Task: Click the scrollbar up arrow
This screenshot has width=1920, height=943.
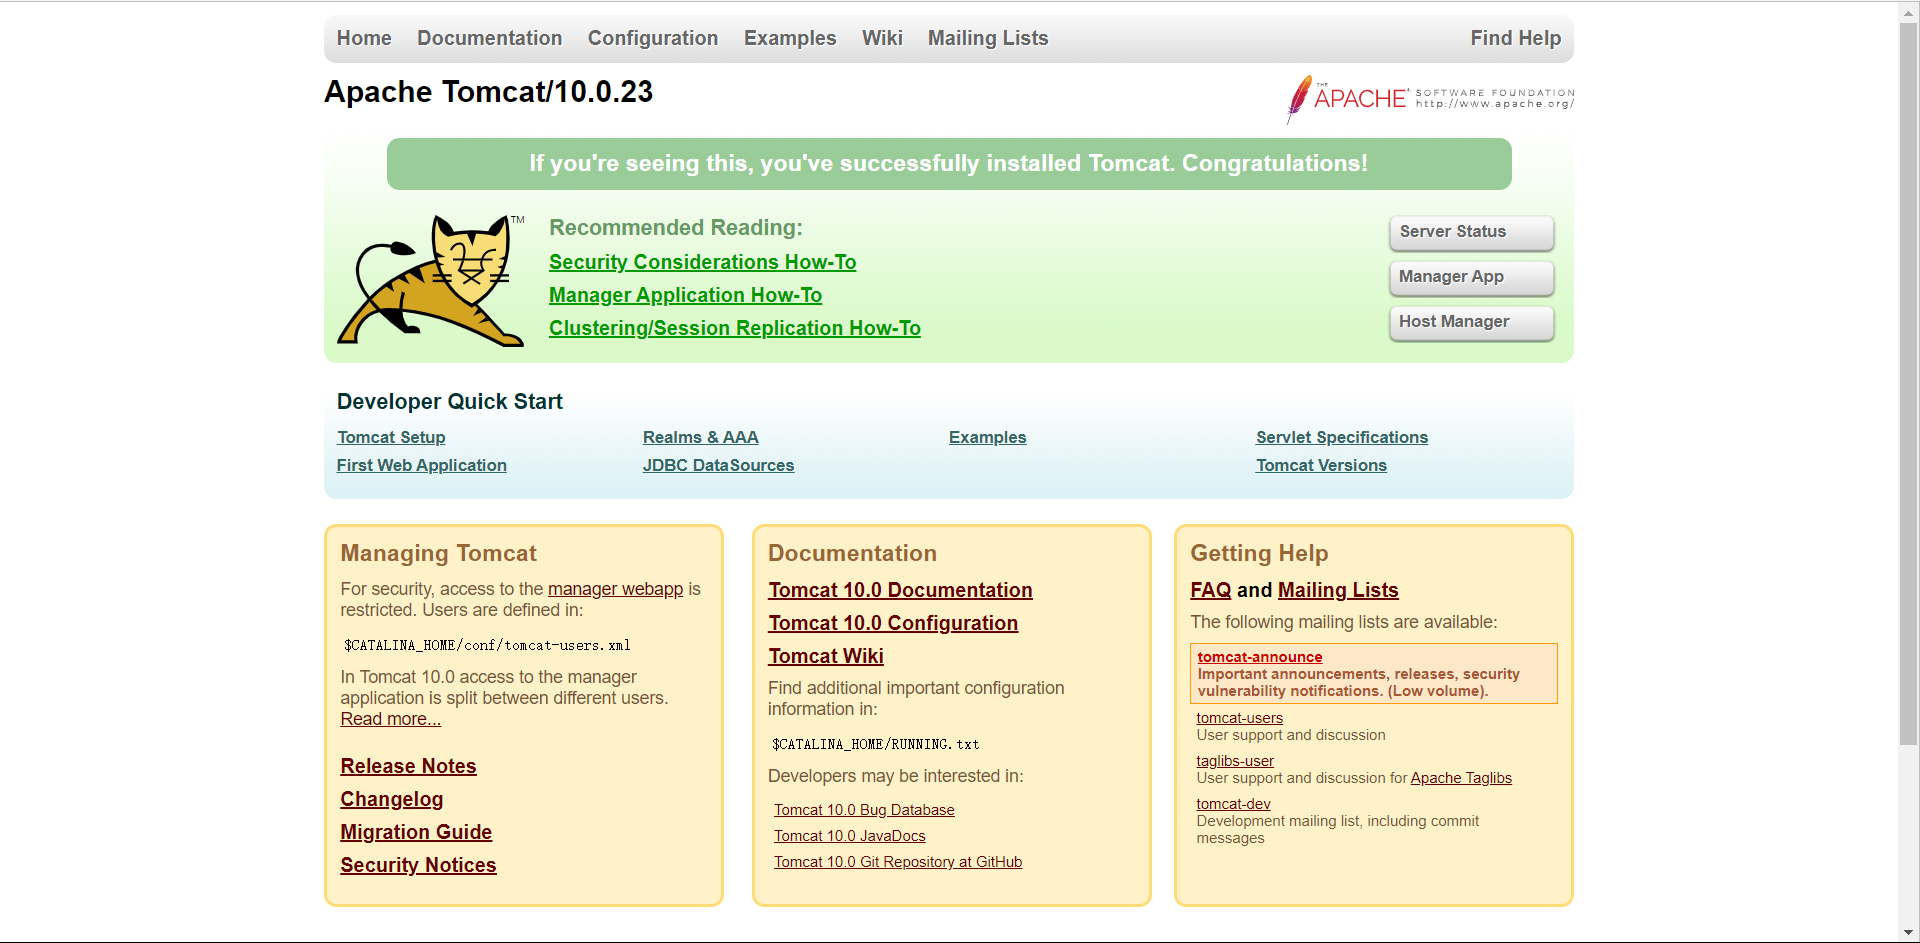Action: (x=1909, y=11)
